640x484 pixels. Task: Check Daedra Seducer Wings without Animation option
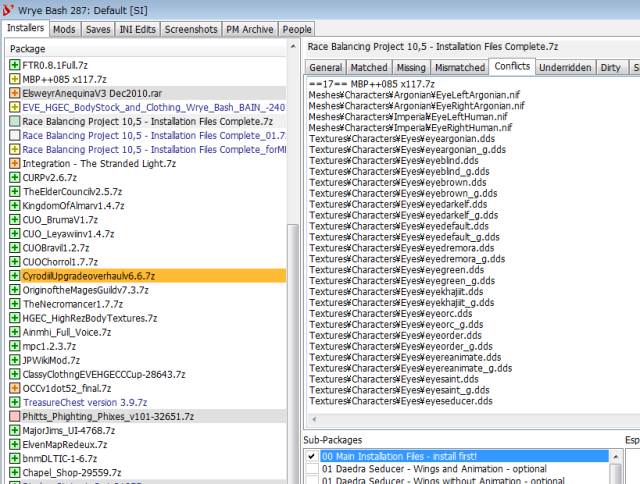(313, 480)
